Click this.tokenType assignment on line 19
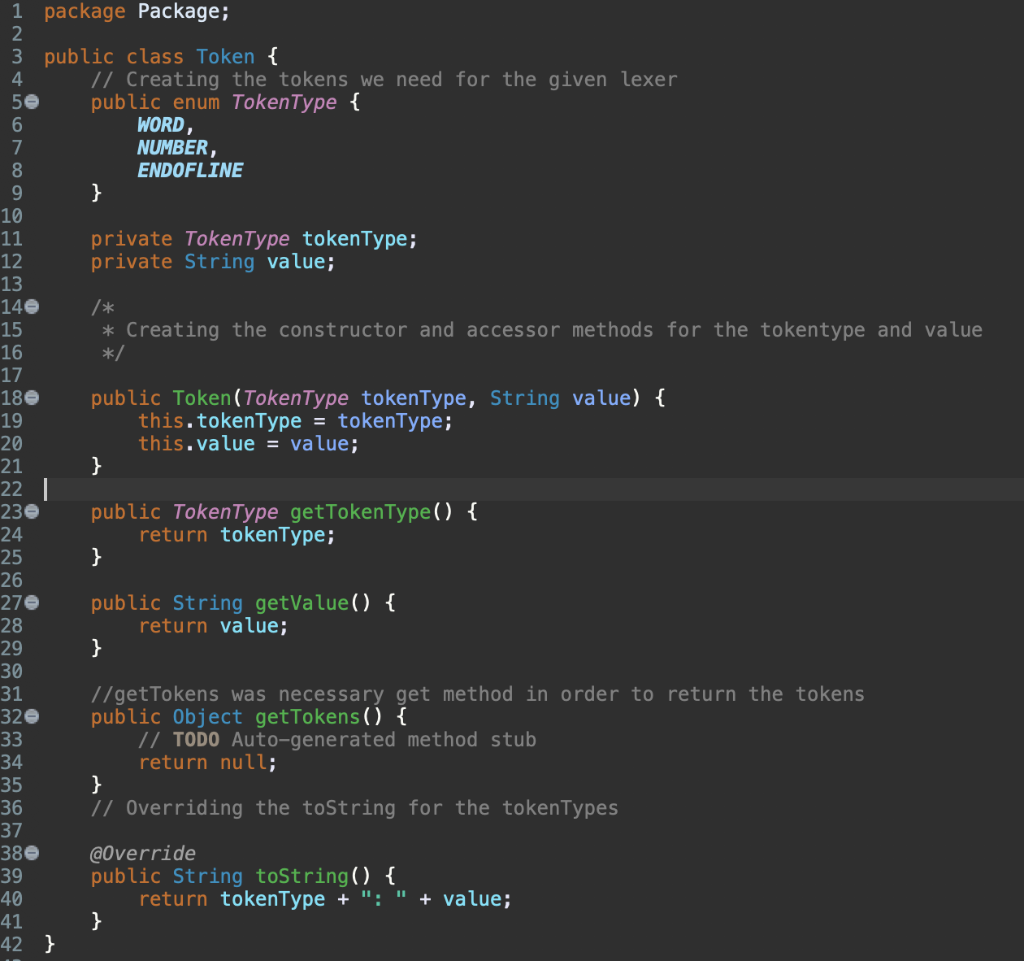 (x=295, y=421)
